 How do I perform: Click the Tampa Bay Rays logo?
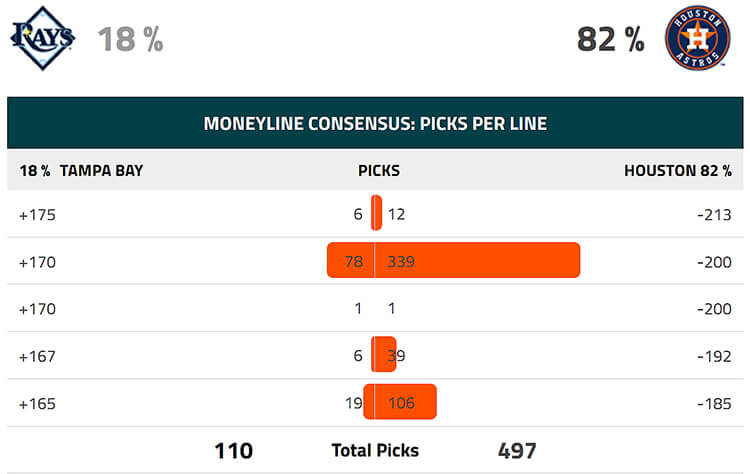43,38
